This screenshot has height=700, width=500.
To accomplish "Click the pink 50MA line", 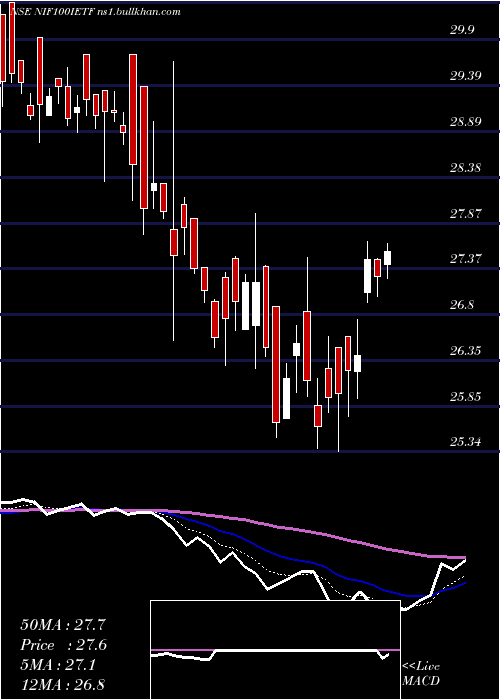I will pyautogui.click(x=277, y=527).
